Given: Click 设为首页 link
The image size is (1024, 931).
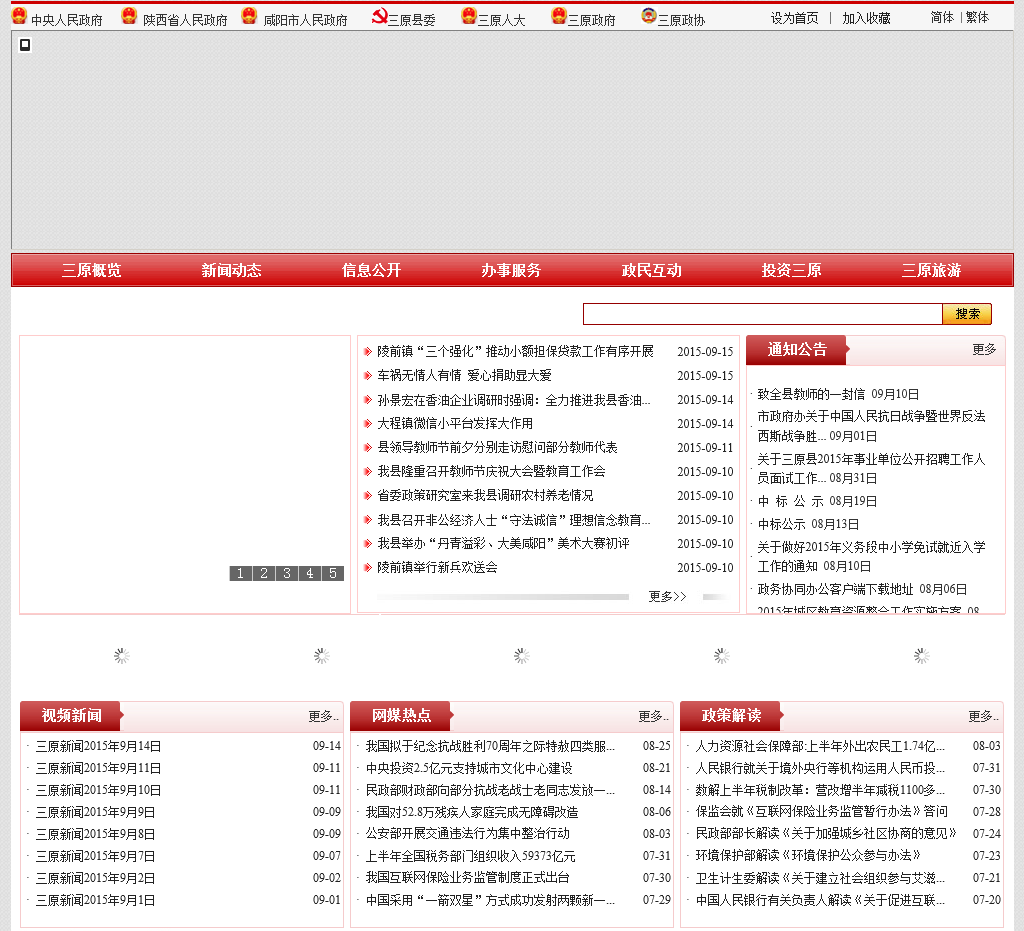Looking at the screenshot, I should pos(794,18).
